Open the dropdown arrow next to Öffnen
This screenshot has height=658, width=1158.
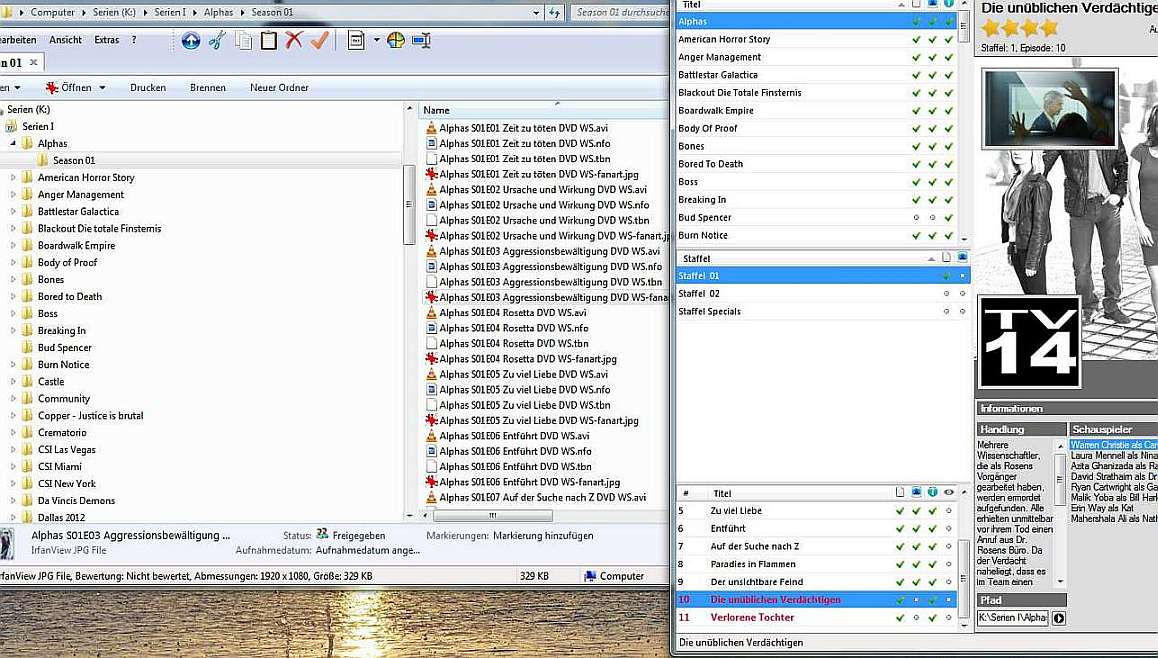click(102, 87)
